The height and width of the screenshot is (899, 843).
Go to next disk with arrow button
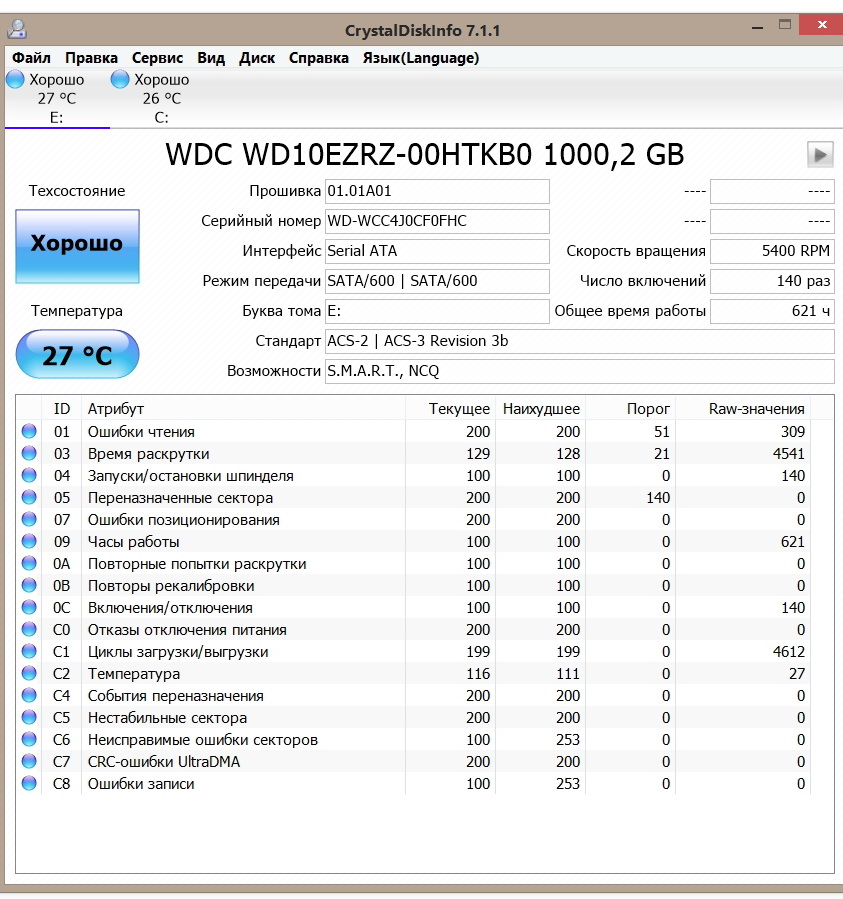tap(820, 154)
